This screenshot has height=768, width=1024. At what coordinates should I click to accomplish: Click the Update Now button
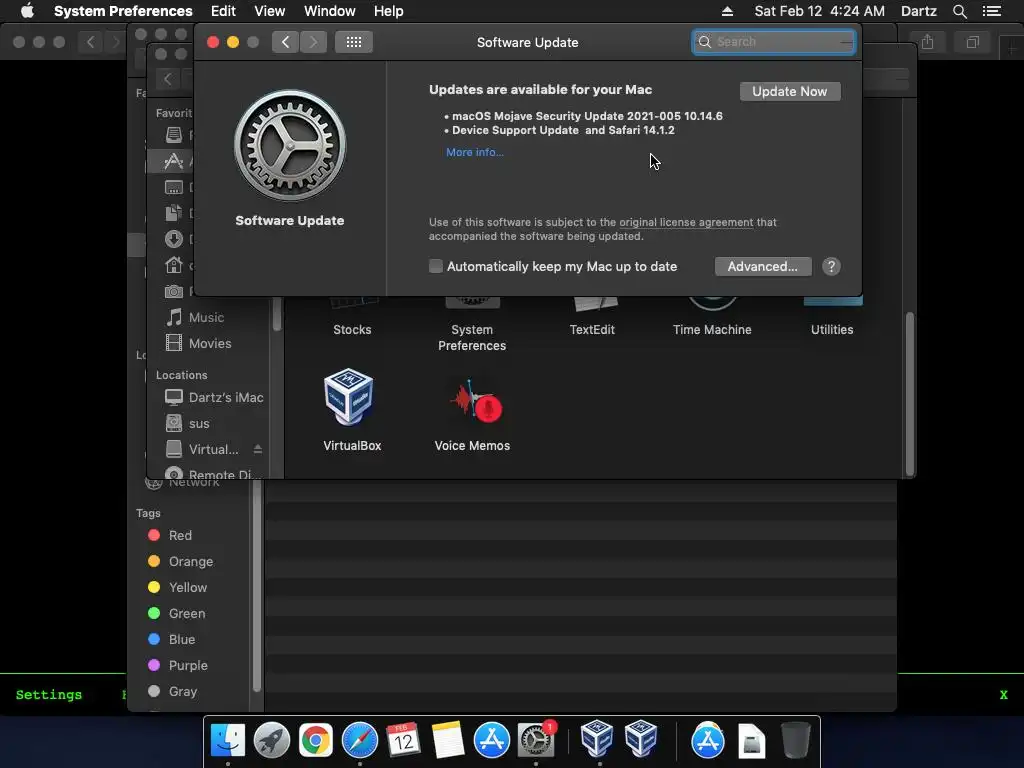790,91
